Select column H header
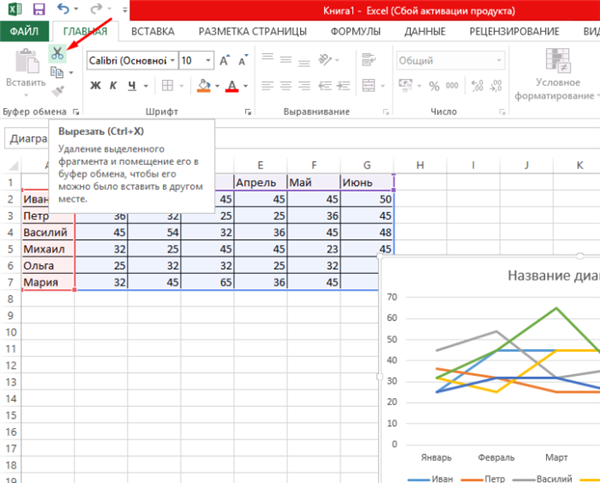Image resolution: width=600 pixels, height=483 pixels. click(x=420, y=165)
